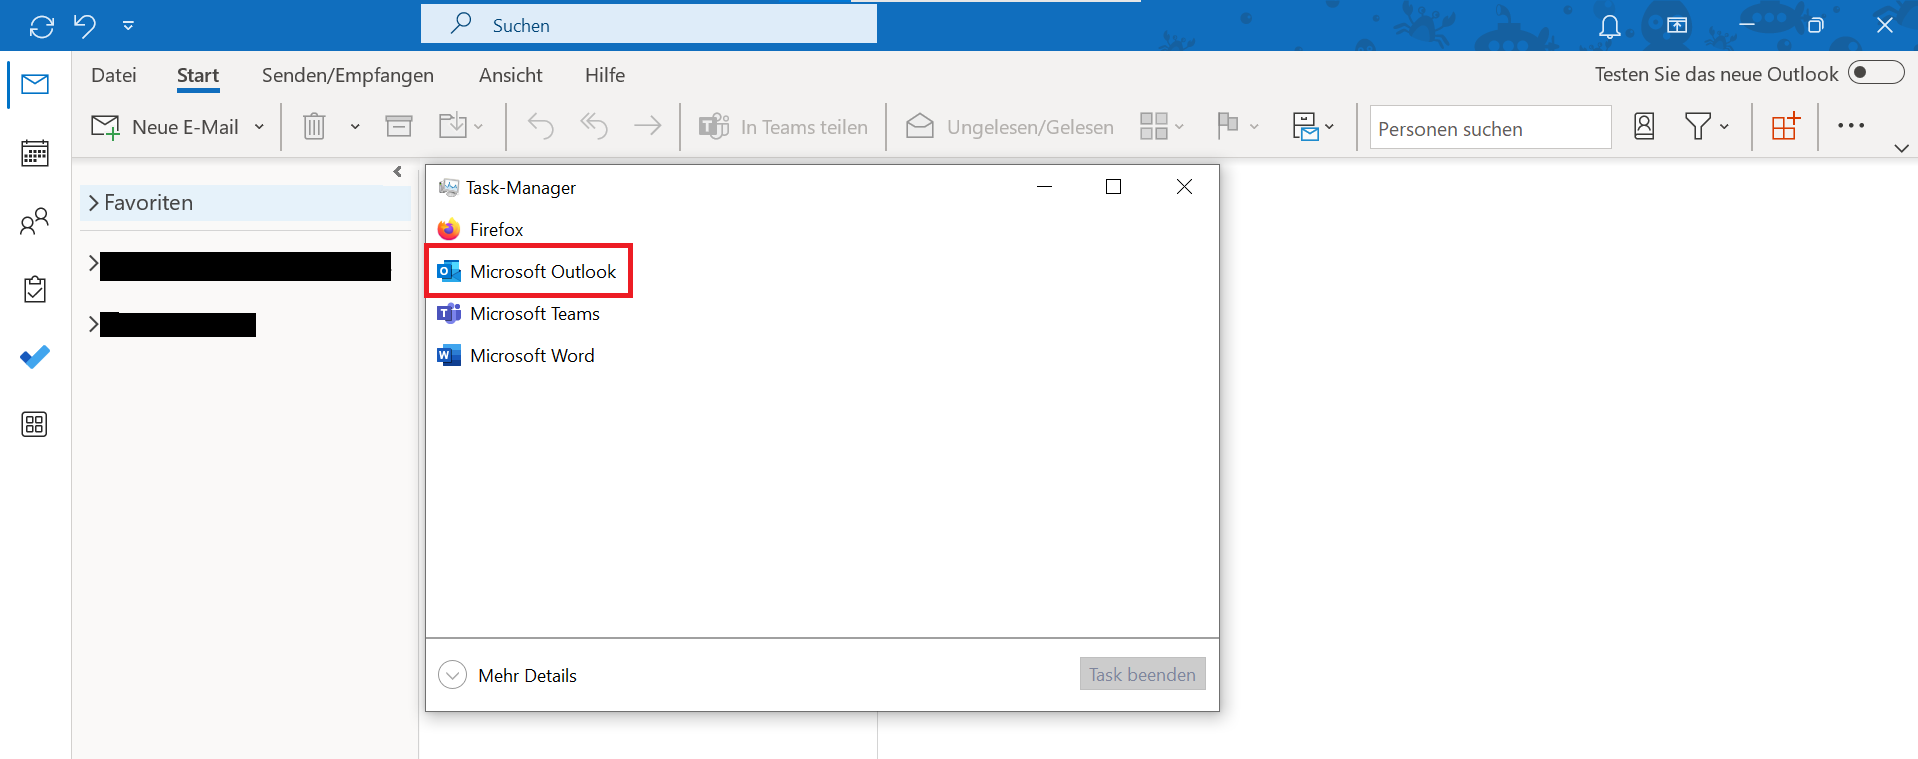
Task: Click the Teams app icon in Task-Manager
Action: click(x=449, y=314)
